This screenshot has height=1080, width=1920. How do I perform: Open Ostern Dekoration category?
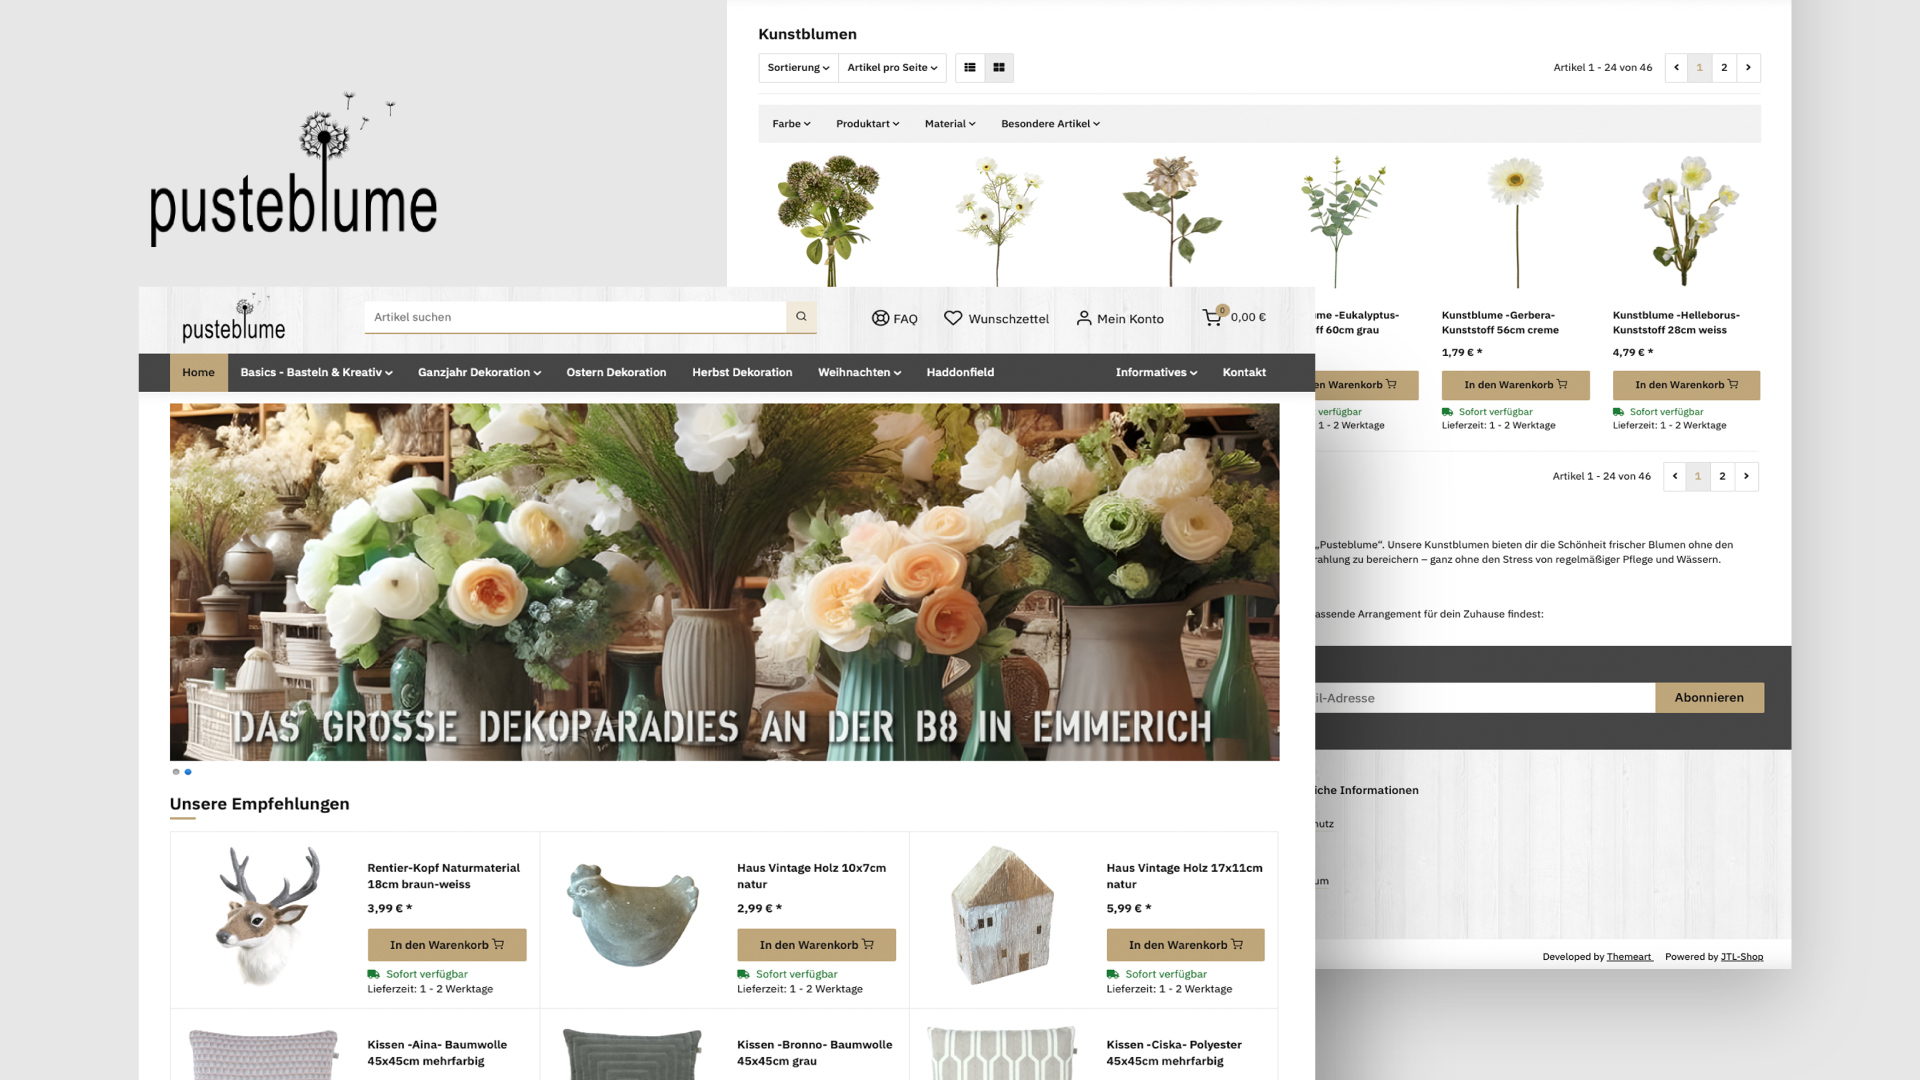616,372
